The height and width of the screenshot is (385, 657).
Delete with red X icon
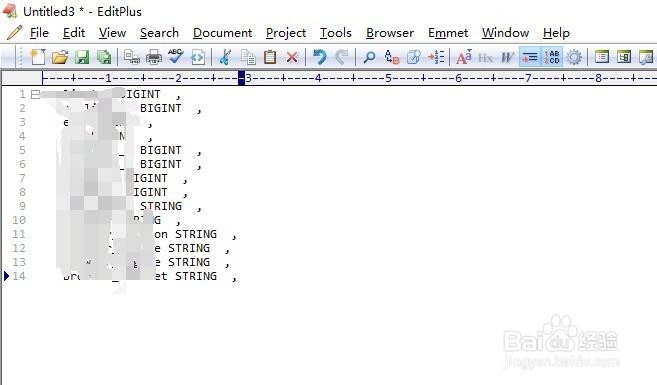point(292,57)
